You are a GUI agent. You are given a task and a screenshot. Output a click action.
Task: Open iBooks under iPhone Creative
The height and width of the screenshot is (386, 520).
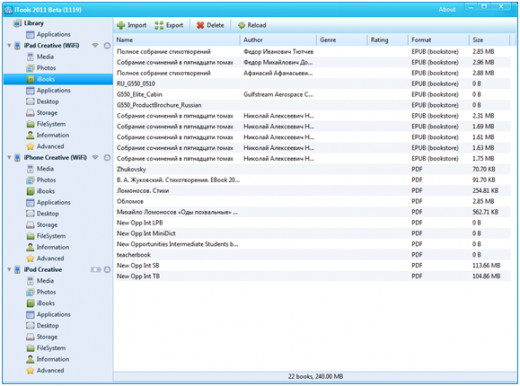(41, 191)
